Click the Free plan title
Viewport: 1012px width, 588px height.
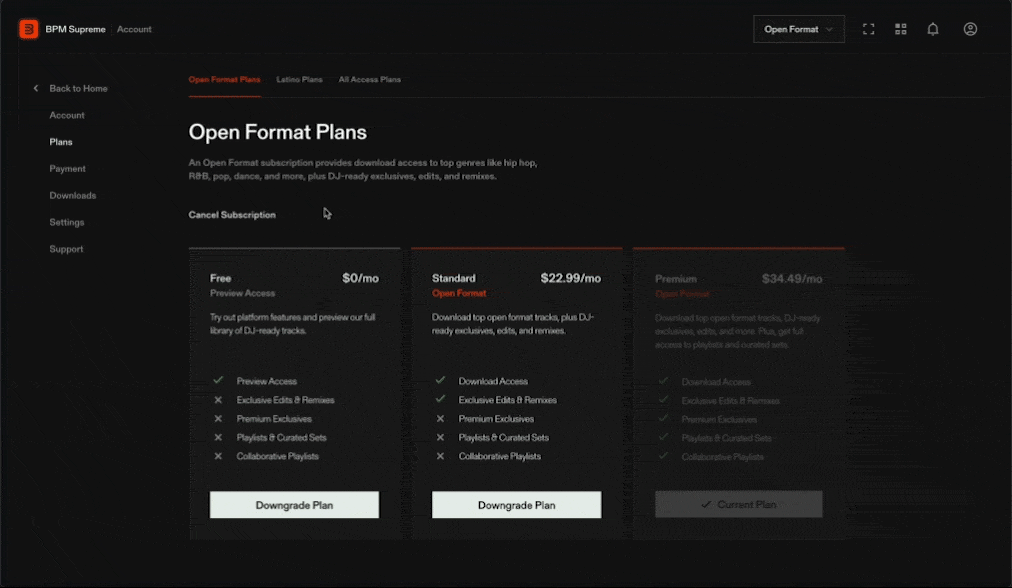[220, 278]
